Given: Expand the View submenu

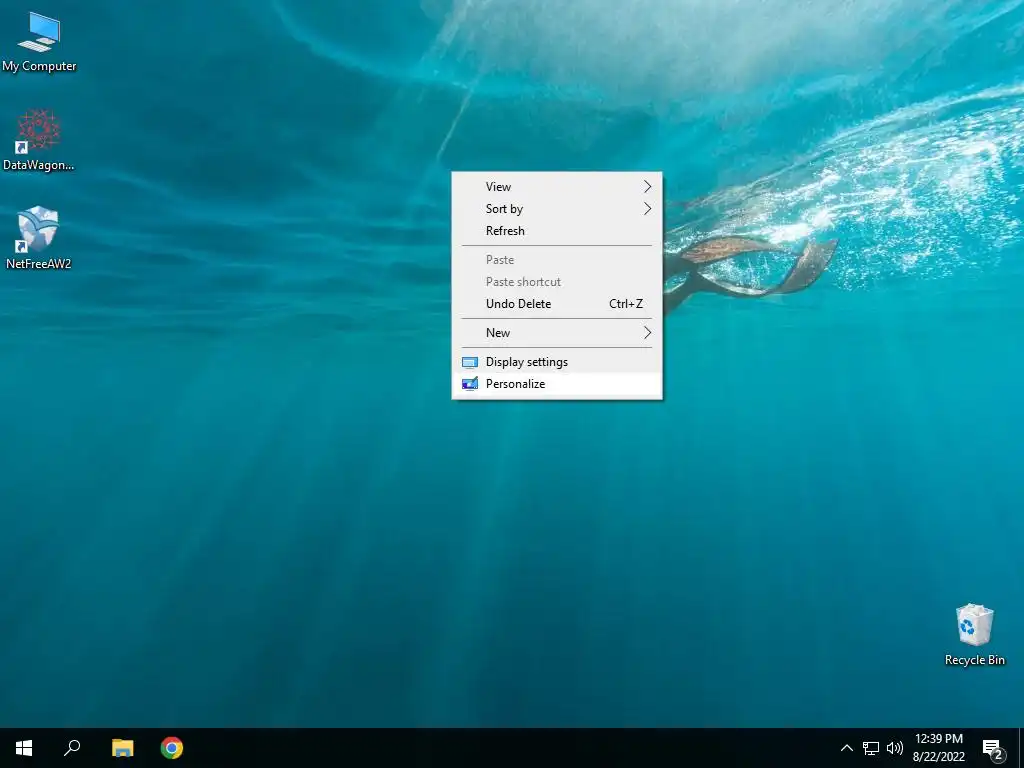Looking at the screenshot, I should tap(557, 187).
